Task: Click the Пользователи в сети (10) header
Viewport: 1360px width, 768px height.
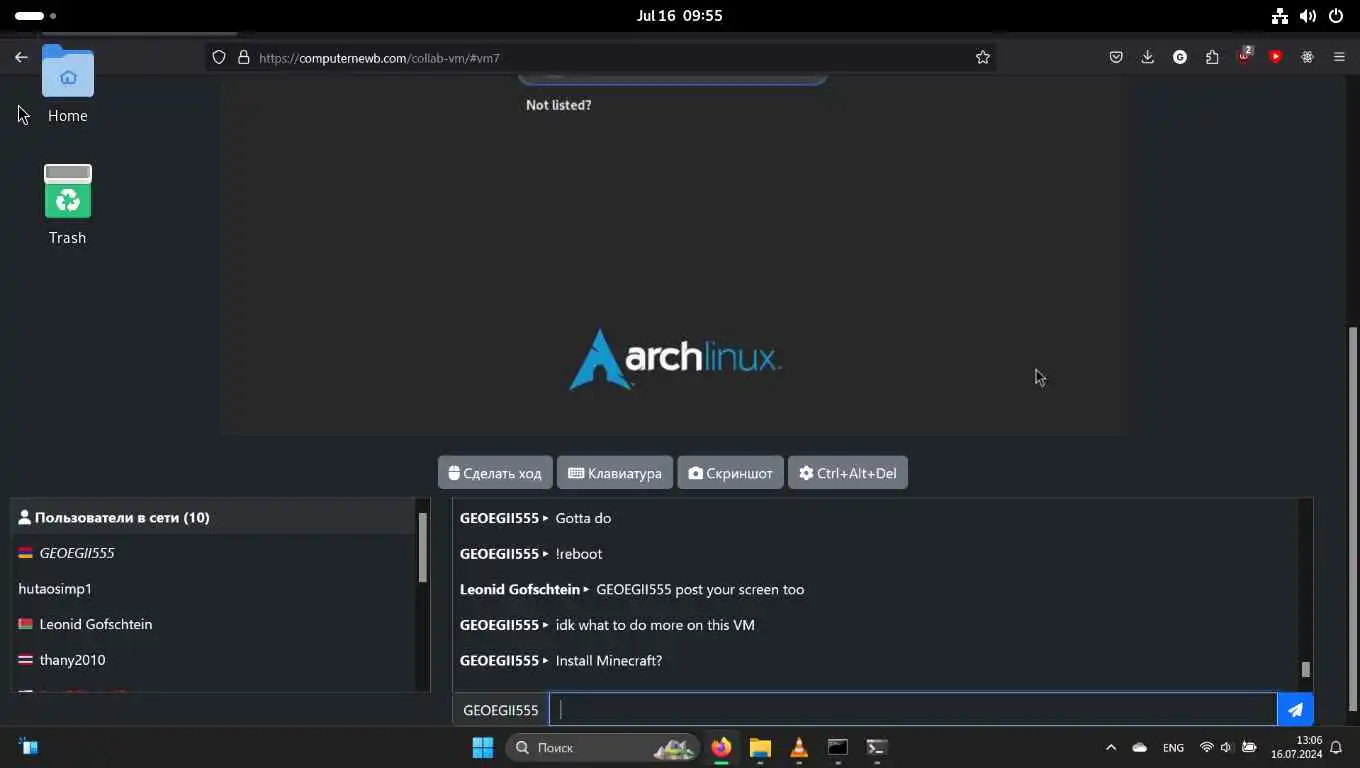Action: click(x=213, y=517)
